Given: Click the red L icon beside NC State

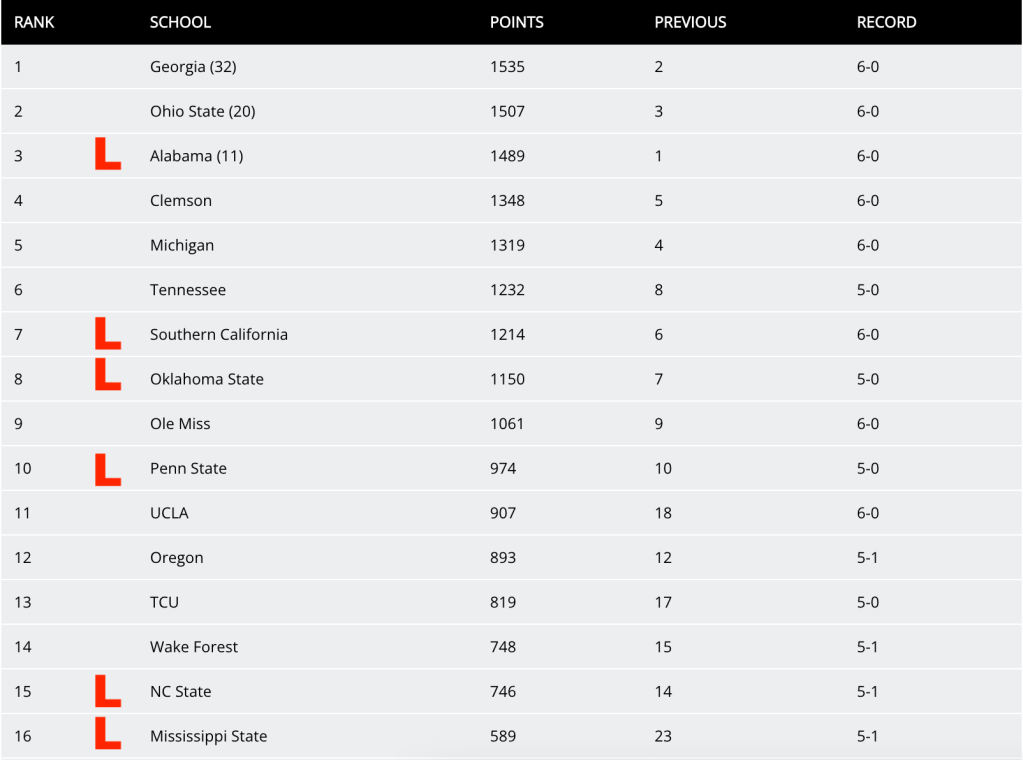Looking at the screenshot, I should [x=107, y=691].
